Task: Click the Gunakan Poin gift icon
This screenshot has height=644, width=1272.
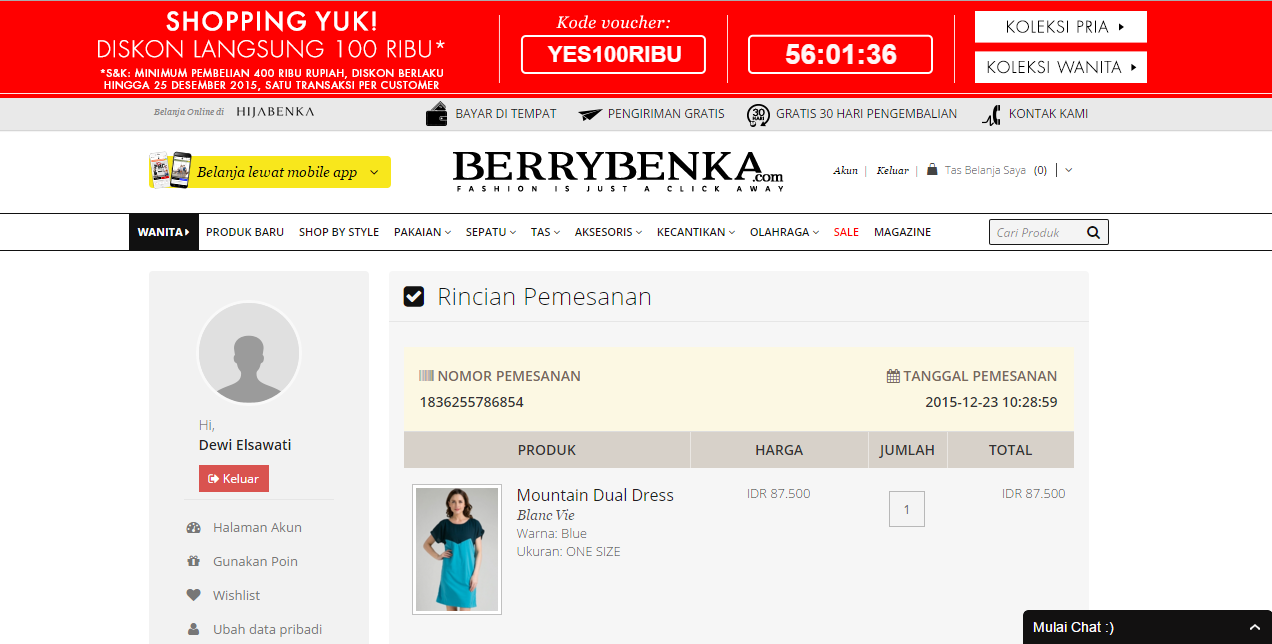Action: [194, 562]
